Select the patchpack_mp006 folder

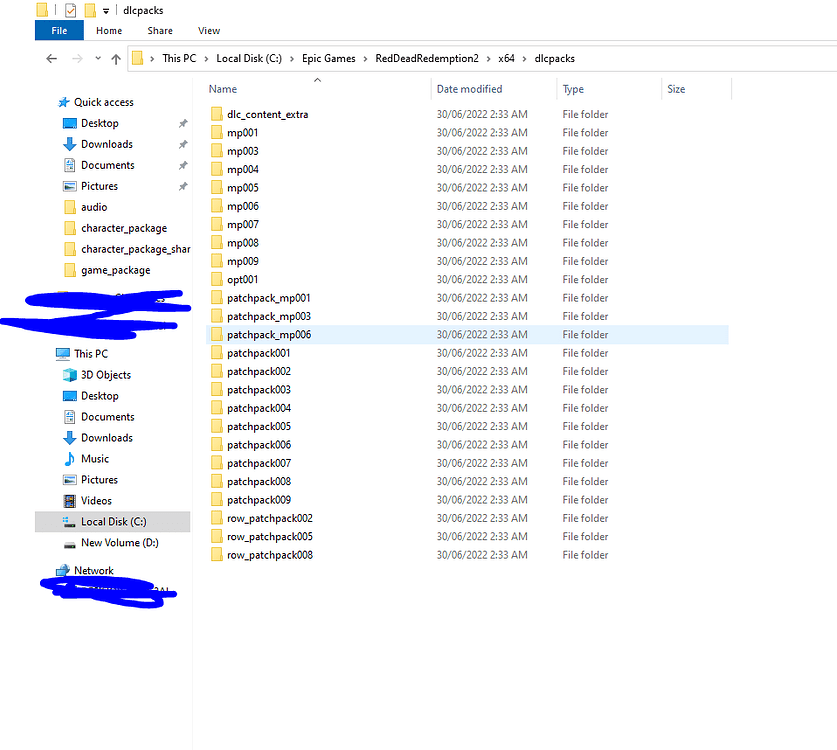(x=273, y=334)
